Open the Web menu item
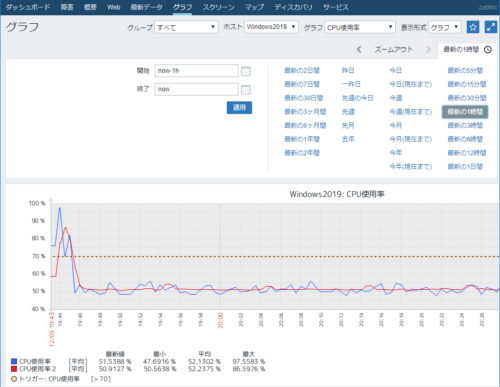The height and width of the screenshot is (387, 500). [x=114, y=7]
